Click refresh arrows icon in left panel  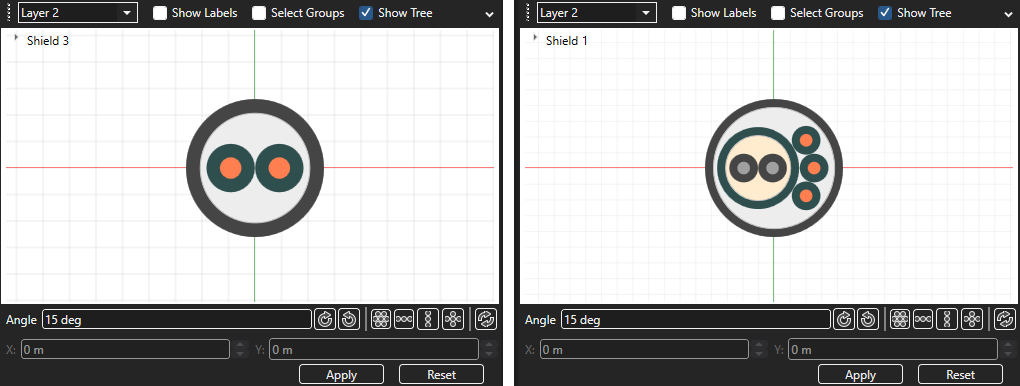click(x=485, y=320)
